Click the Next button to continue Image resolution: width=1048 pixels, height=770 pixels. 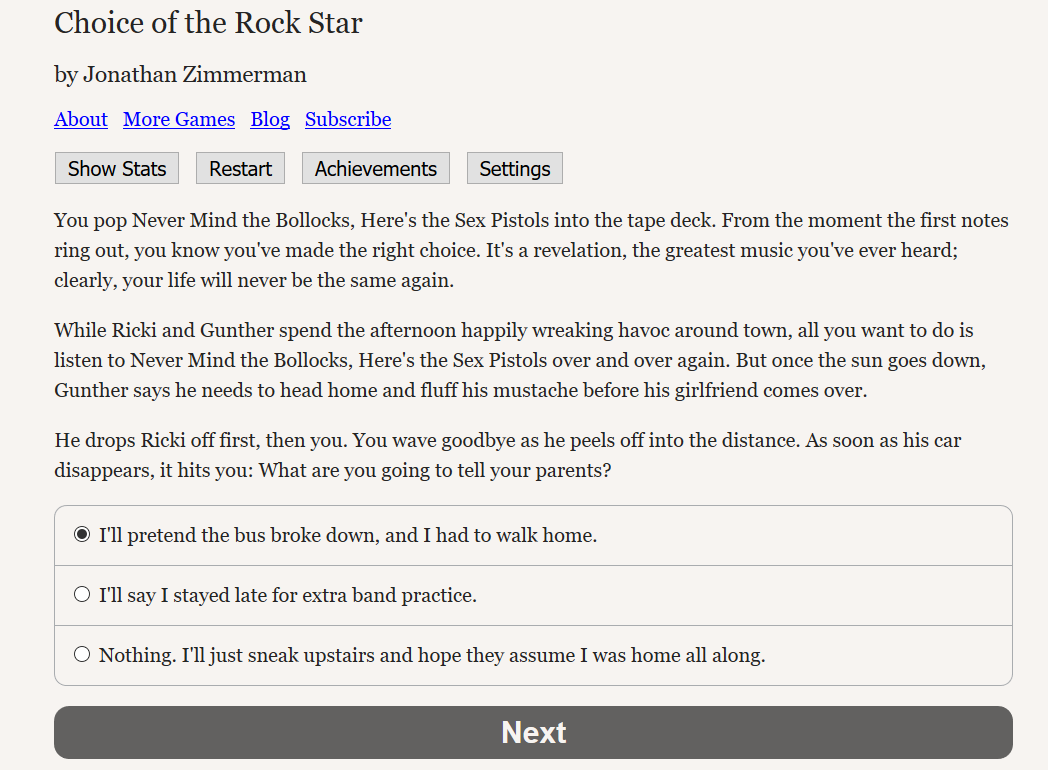click(533, 733)
